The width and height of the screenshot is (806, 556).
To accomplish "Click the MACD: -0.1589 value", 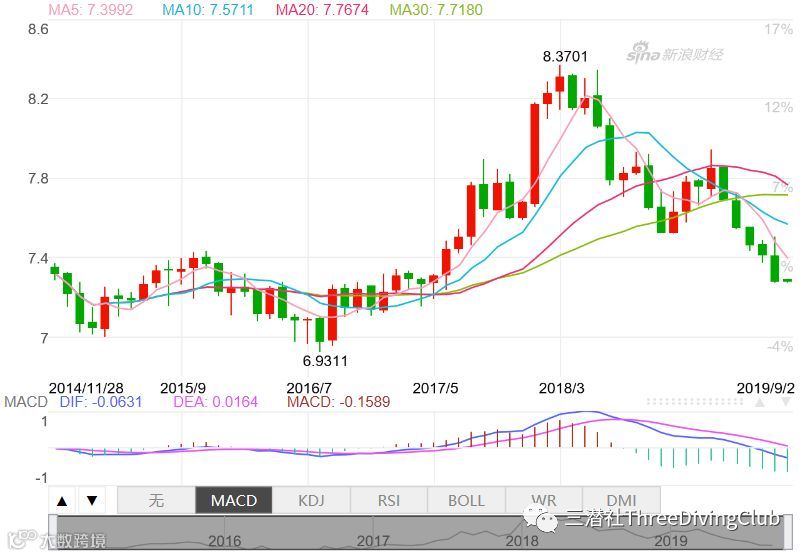I will pyautogui.click(x=339, y=401).
